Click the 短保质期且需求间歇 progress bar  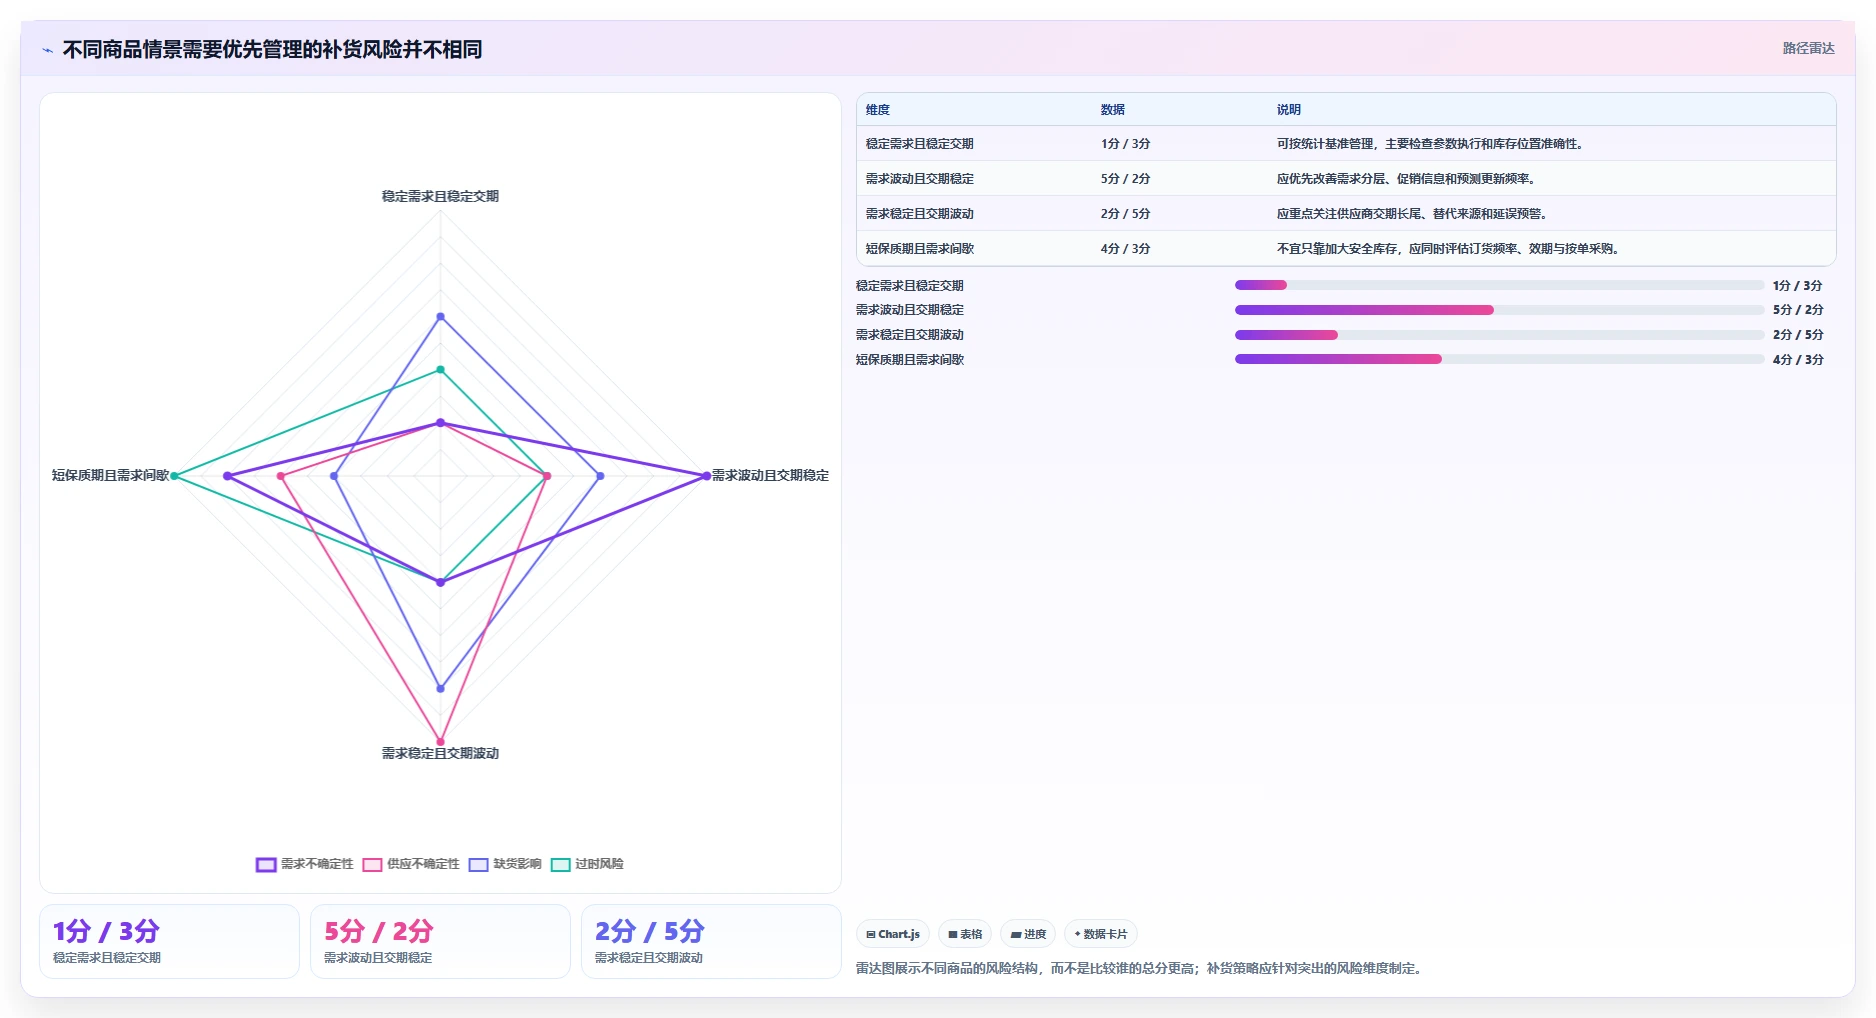[x=1499, y=359]
